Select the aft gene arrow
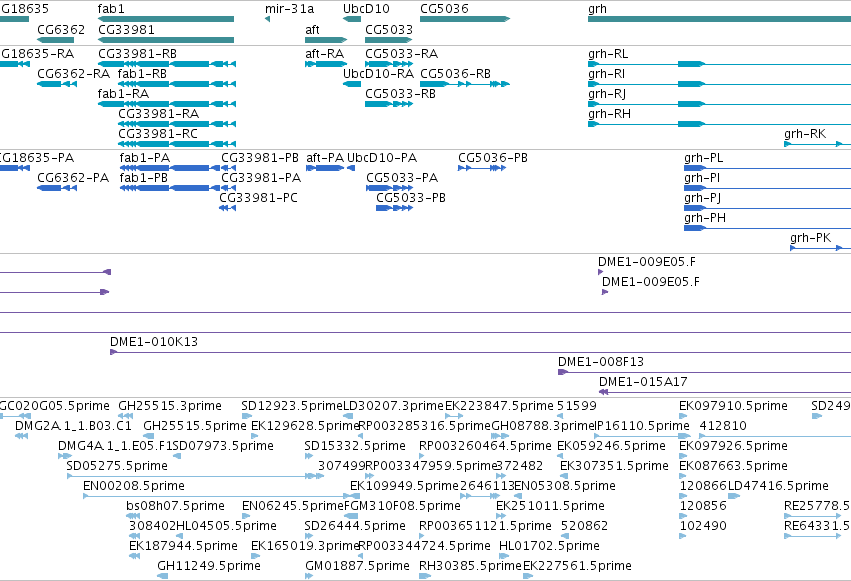 pos(326,40)
